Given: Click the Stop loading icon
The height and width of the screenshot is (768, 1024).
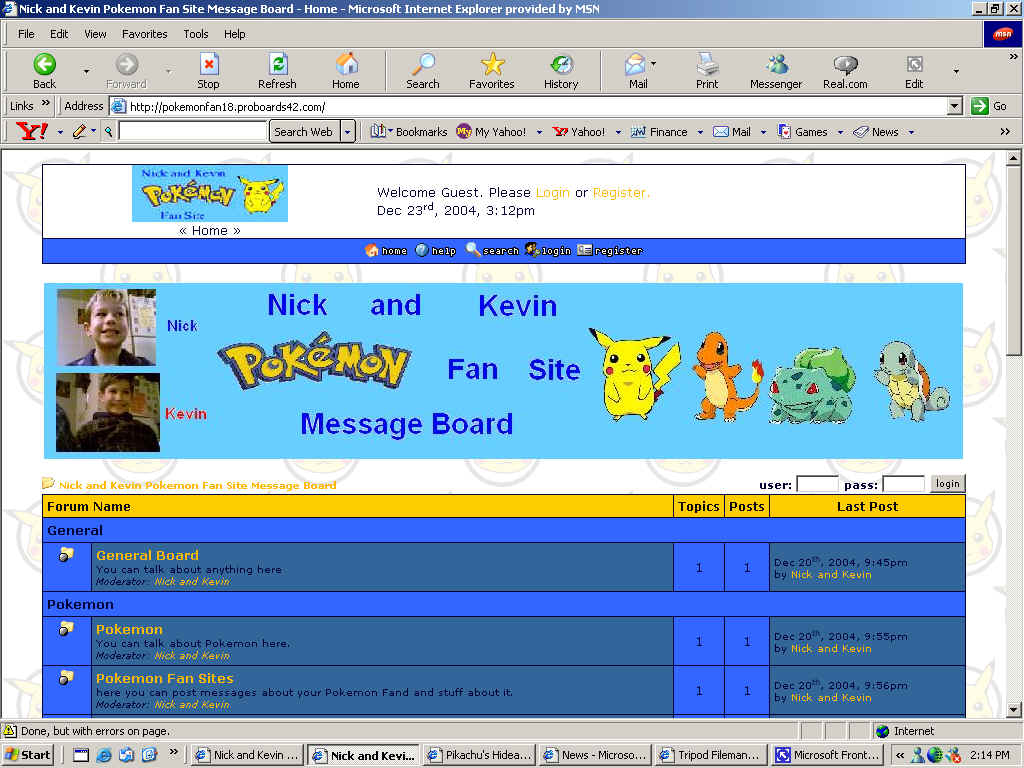Looking at the screenshot, I should pyautogui.click(x=208, y=66).
